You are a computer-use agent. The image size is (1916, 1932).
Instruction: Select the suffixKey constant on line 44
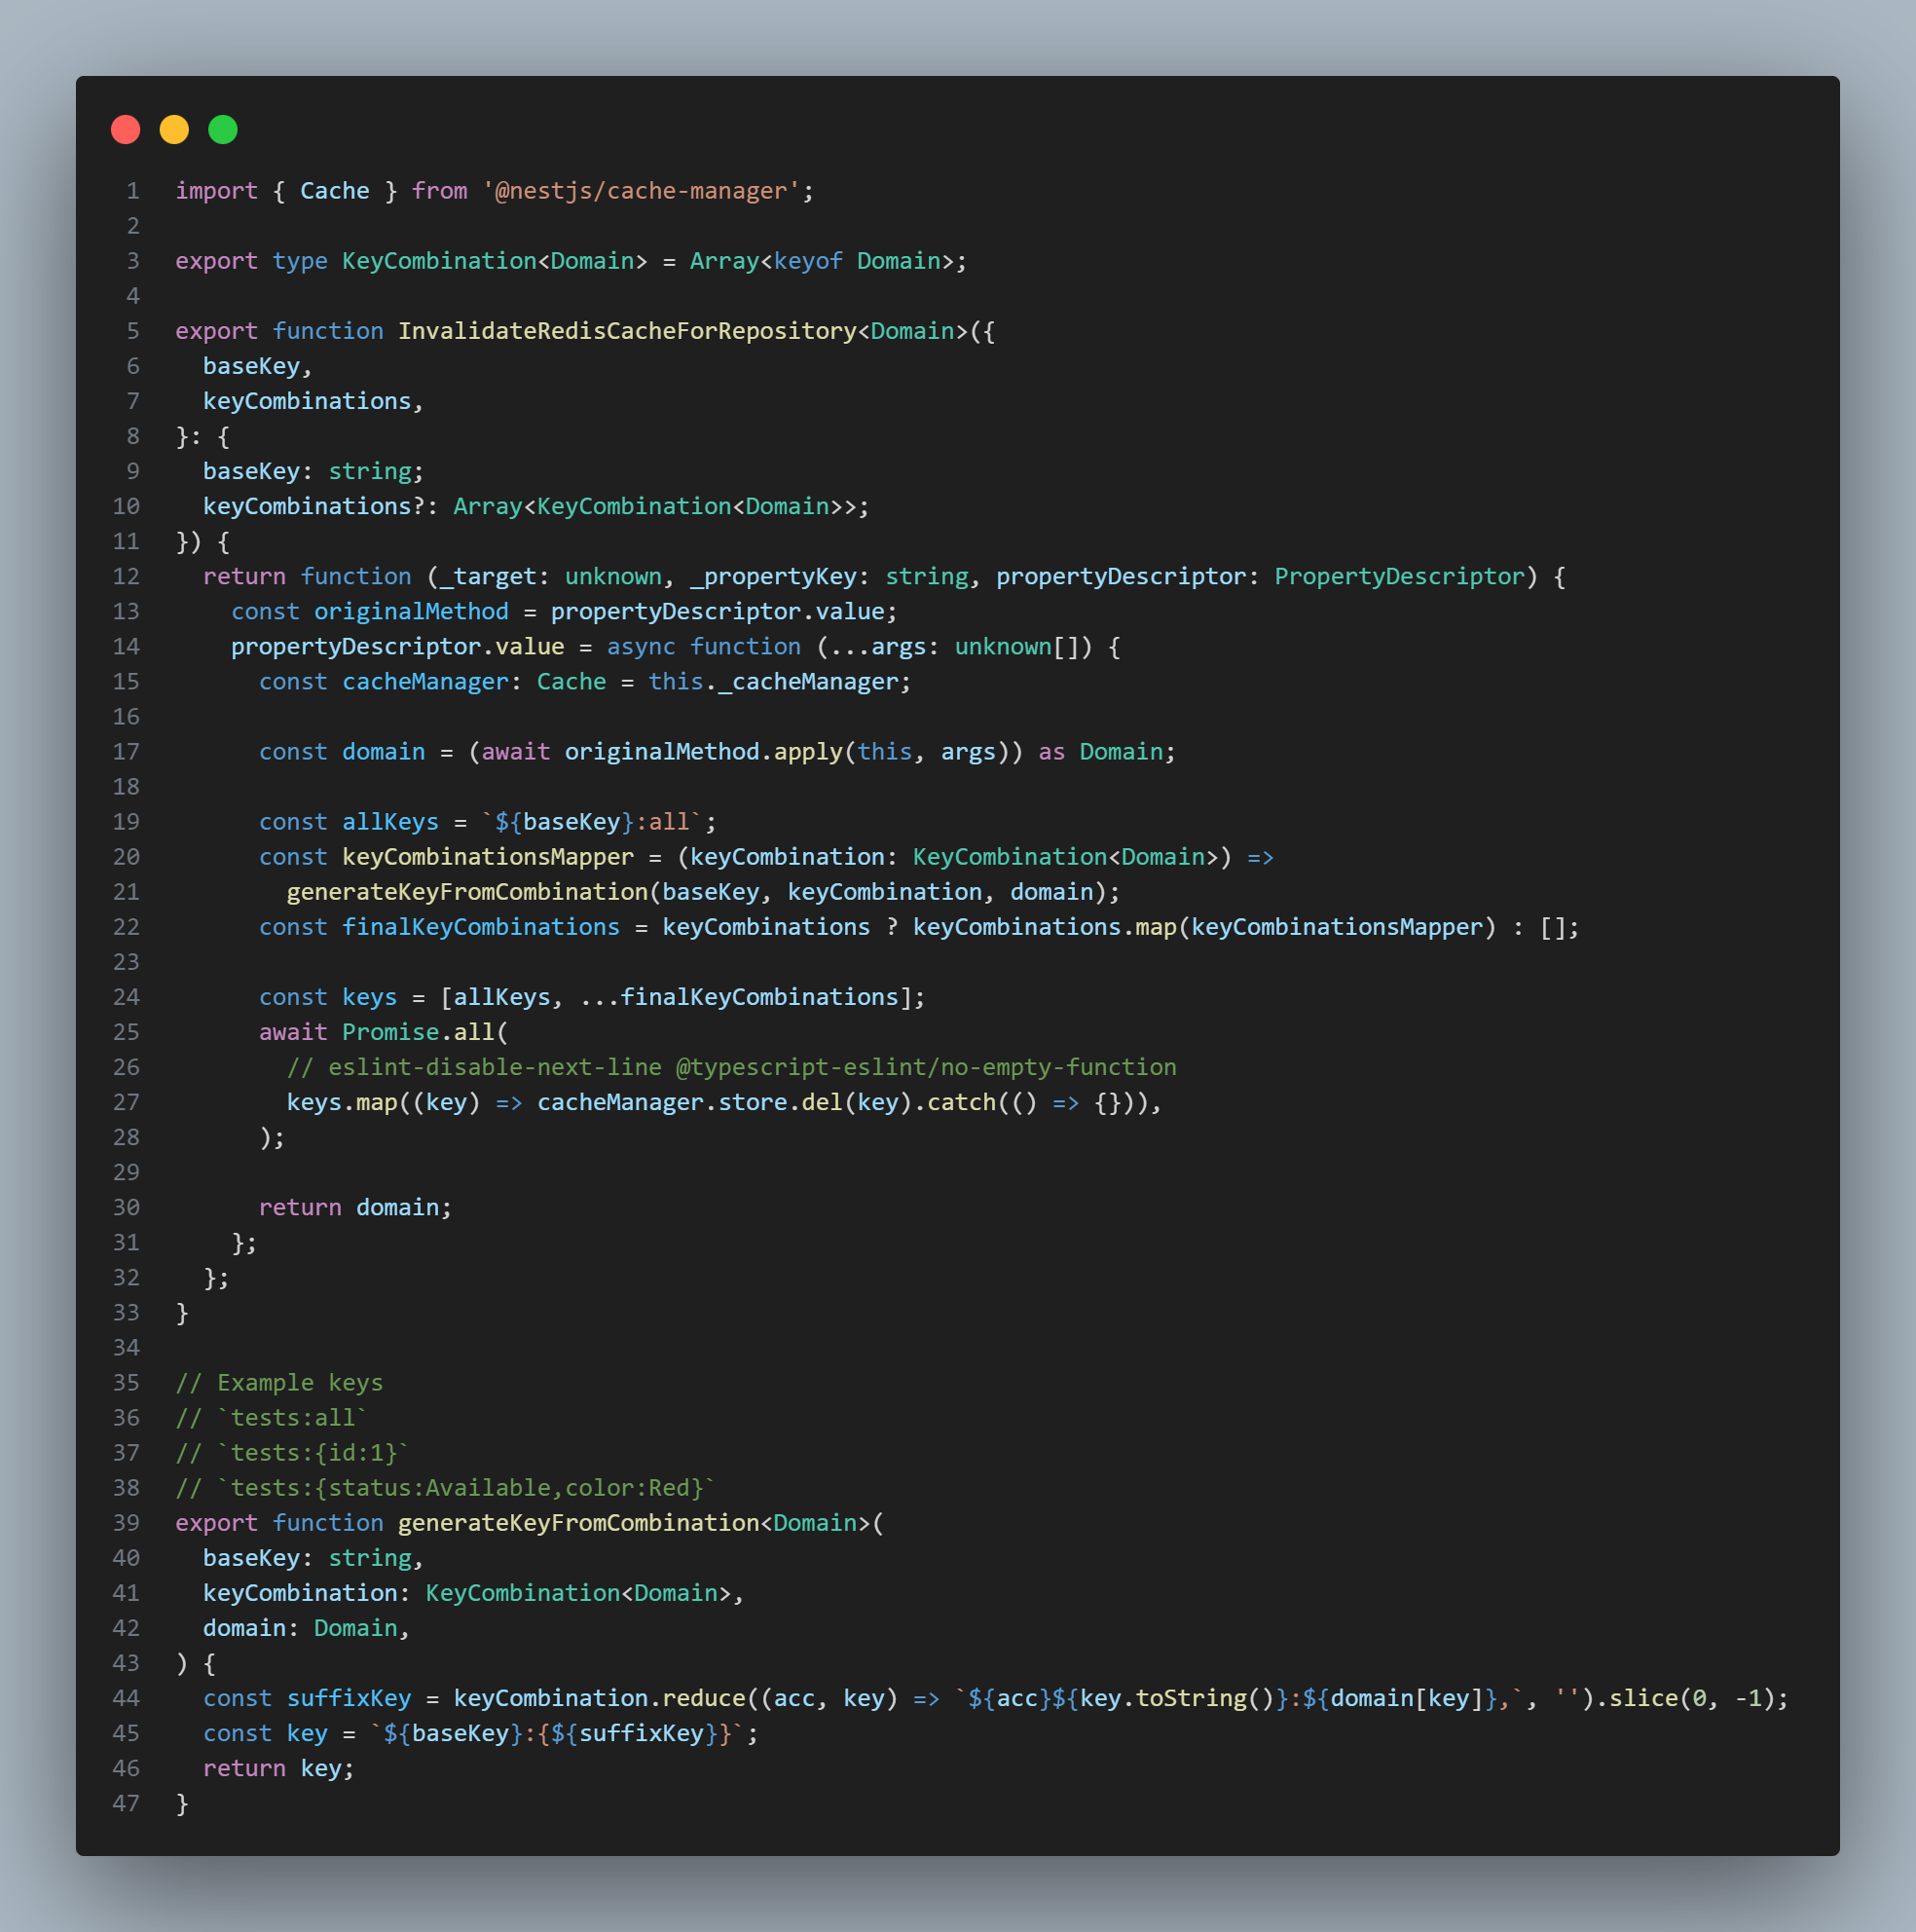(x=348, y=1697)
